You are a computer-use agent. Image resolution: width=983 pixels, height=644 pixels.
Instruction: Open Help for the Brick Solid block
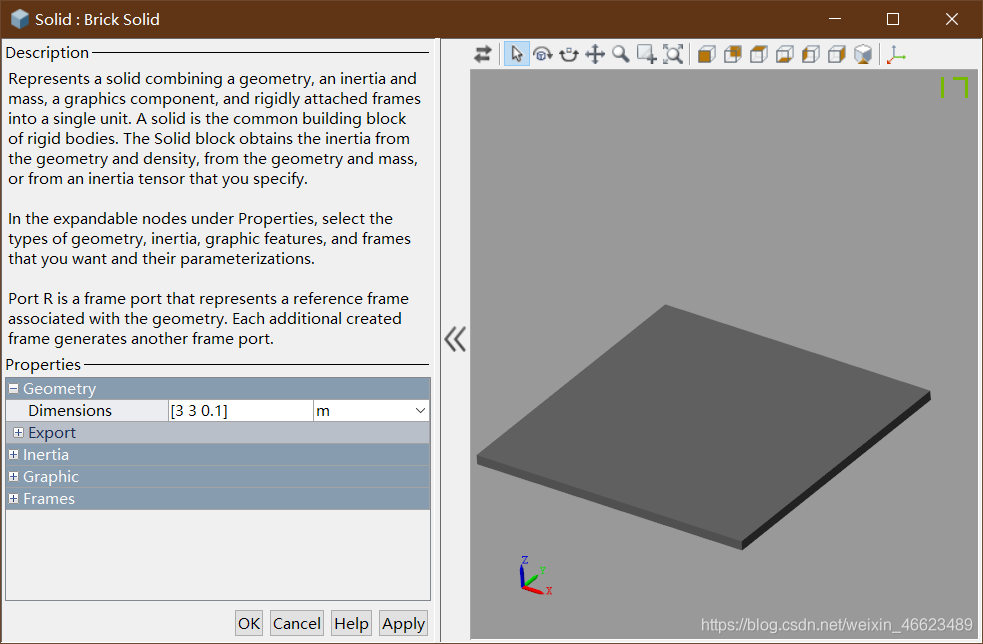[x=350, y=623]
